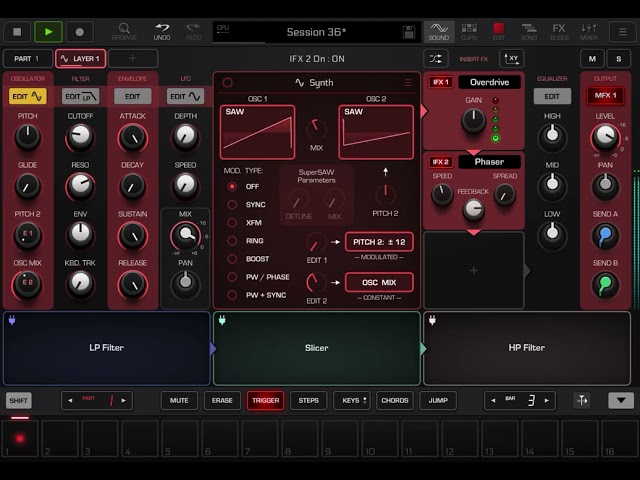Open the Synth panel menu icon

tap(408, 83)
